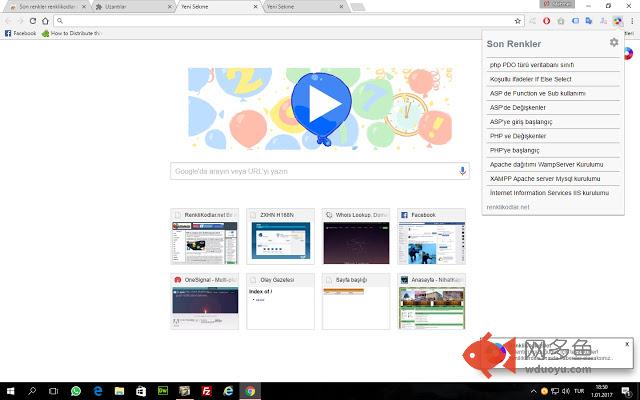This screenshot has width=640, height=400.
Task: Click the voice search microphone icon
Action: click(x=462, y=171)
